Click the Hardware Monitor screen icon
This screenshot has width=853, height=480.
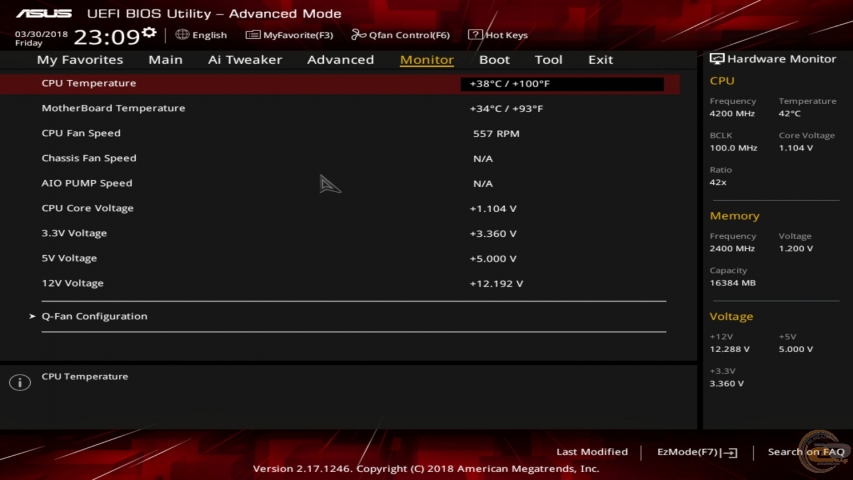717,59
